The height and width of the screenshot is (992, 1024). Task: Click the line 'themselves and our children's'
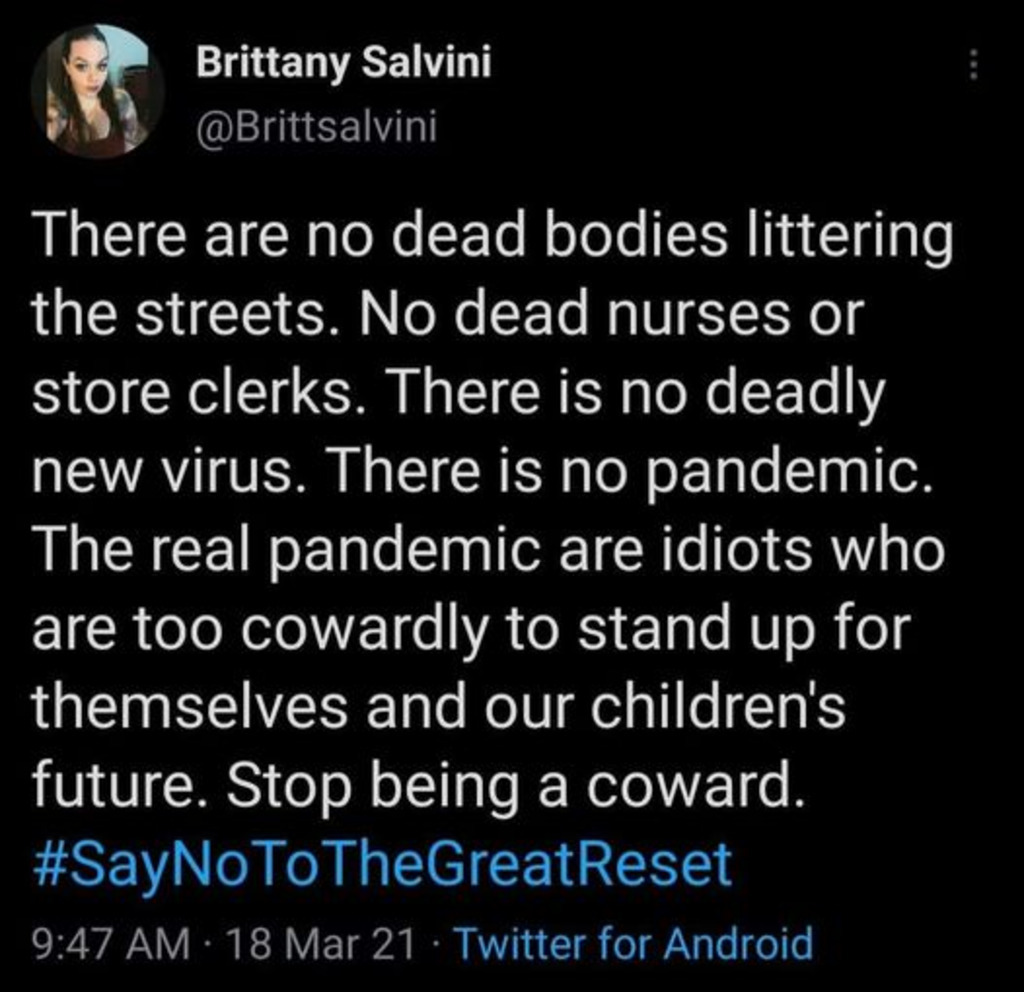click(x=439, y=707)
